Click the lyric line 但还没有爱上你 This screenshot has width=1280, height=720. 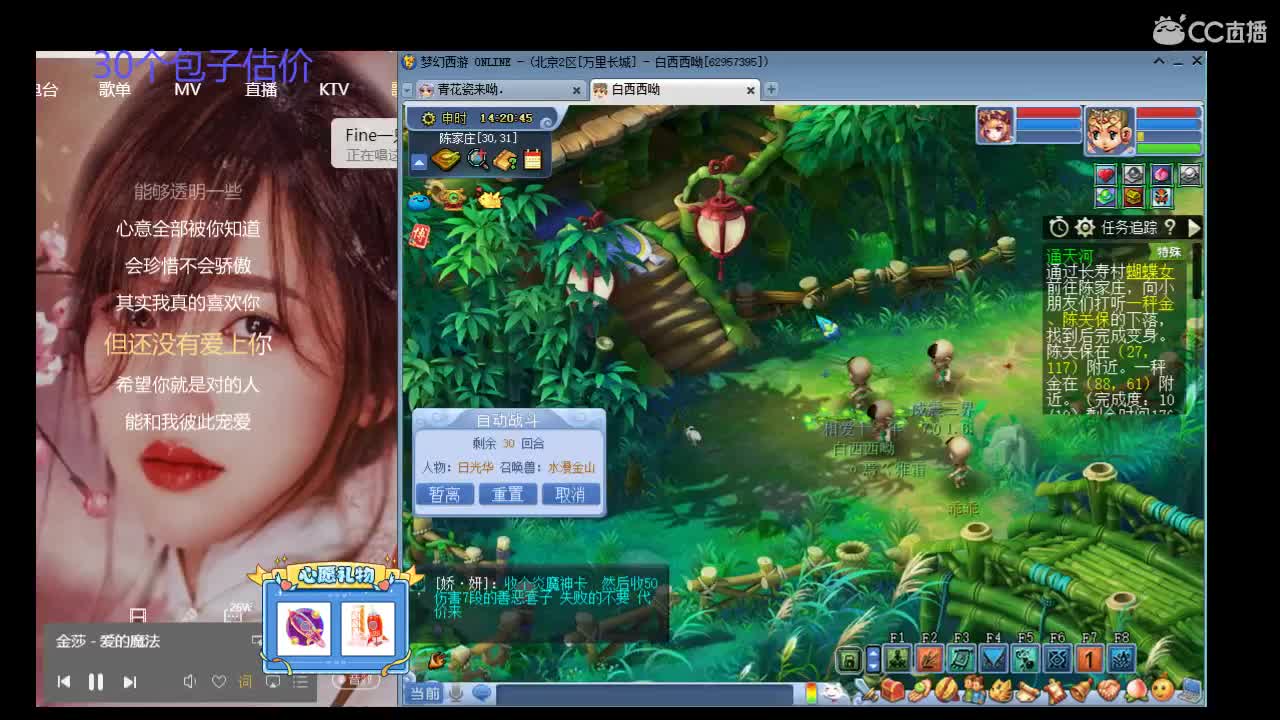click(188, 344)
